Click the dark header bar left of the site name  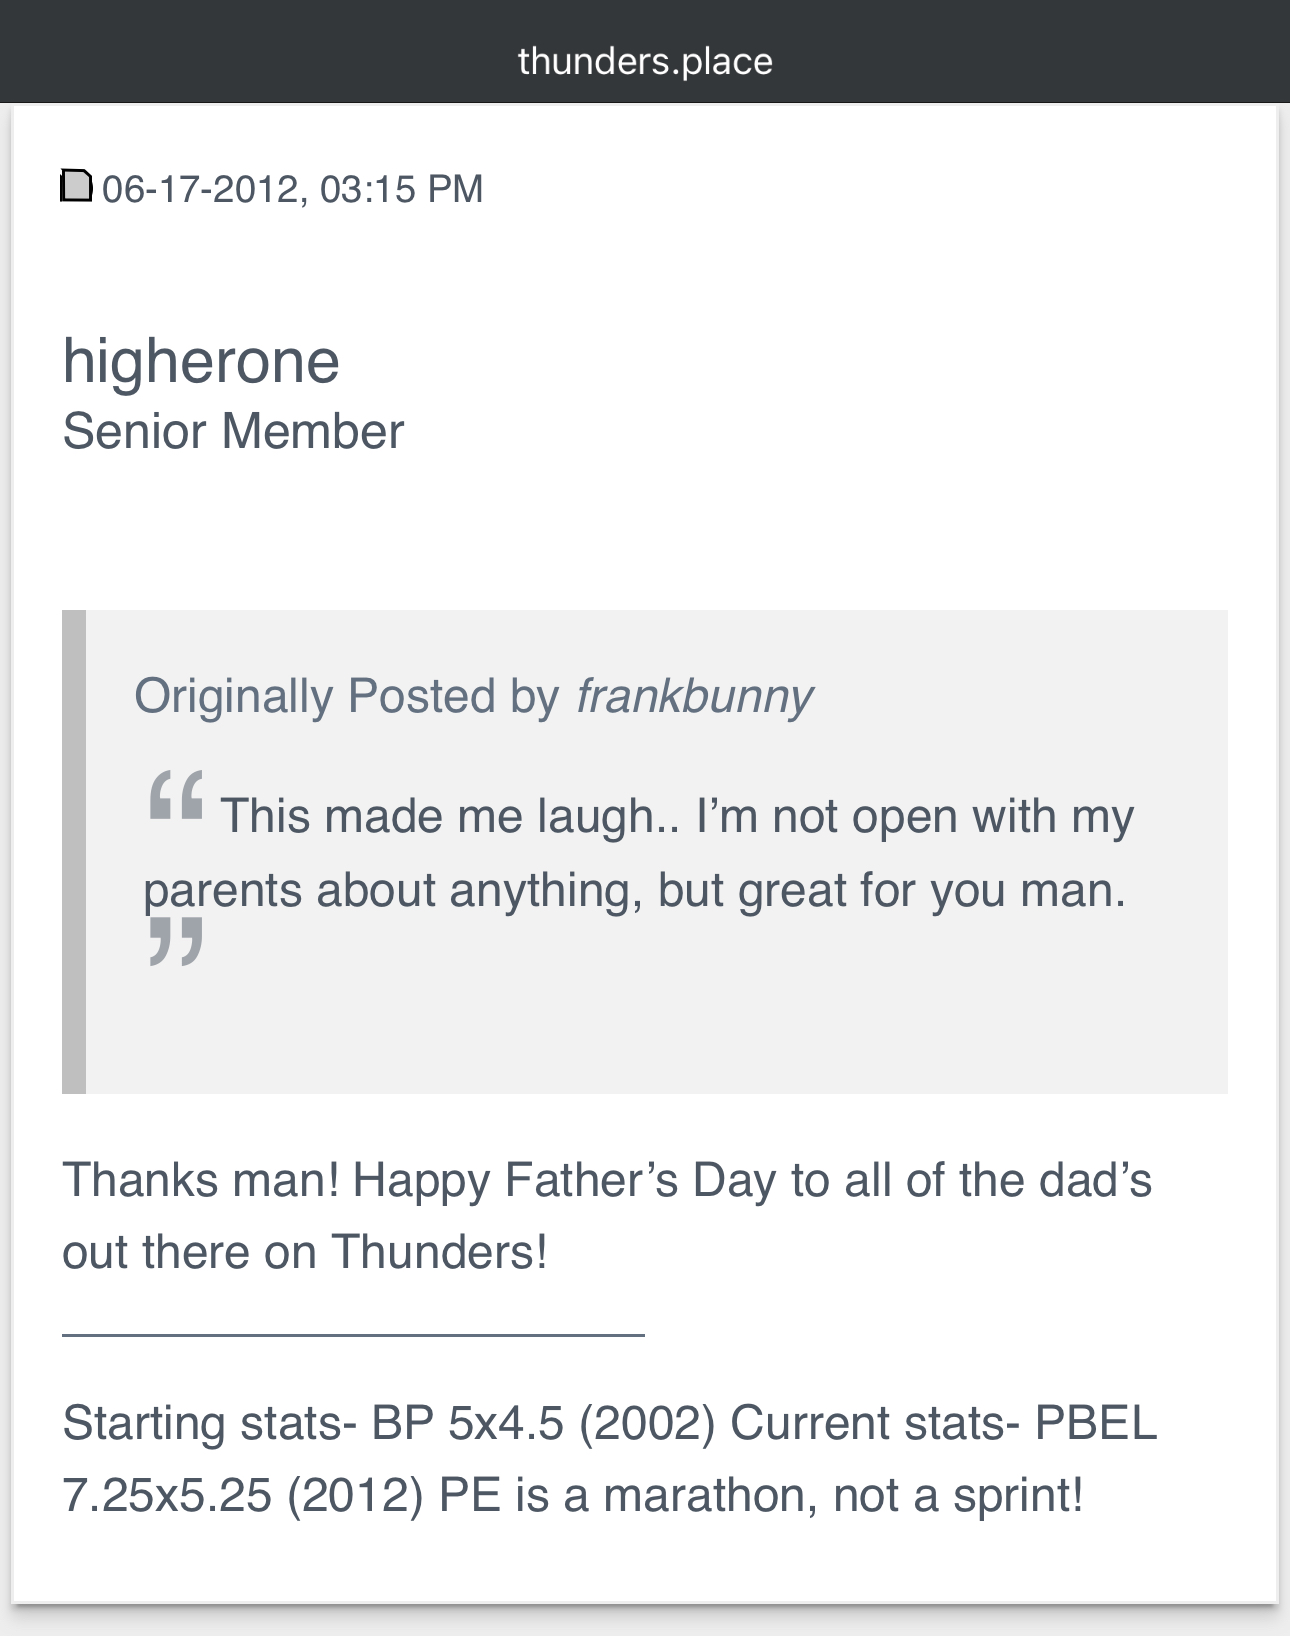(x=250, y=52)
